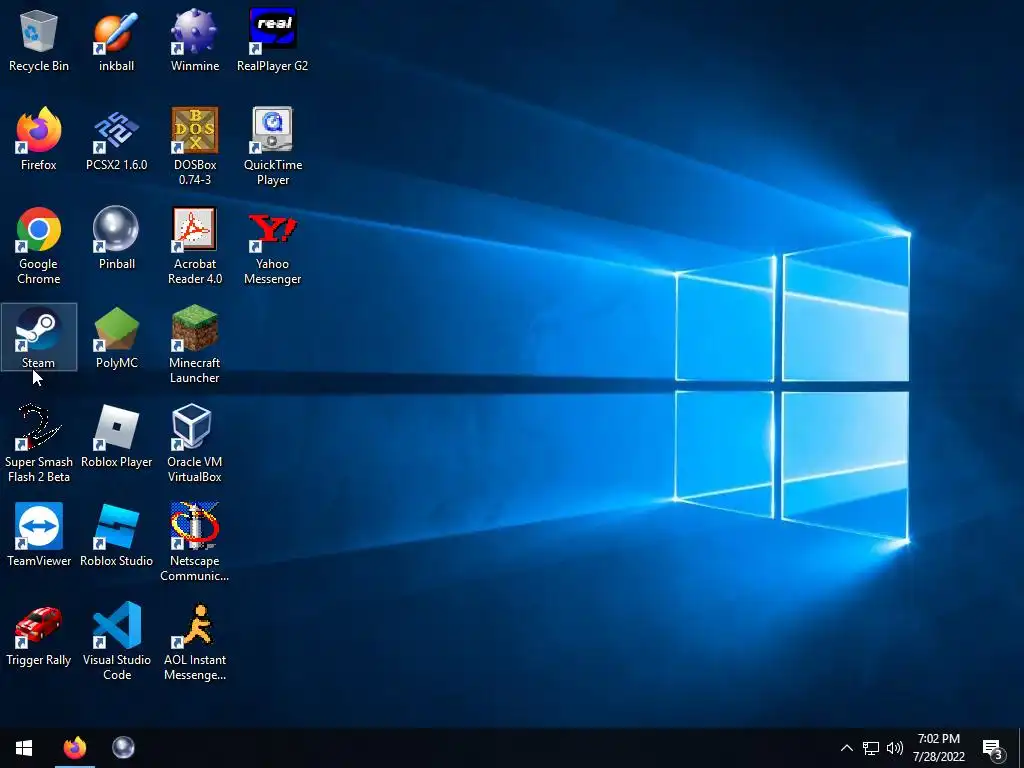Select the Firefox desktop shortcut
This screenshot has width=1024, height=768.
tap(39, 140)
